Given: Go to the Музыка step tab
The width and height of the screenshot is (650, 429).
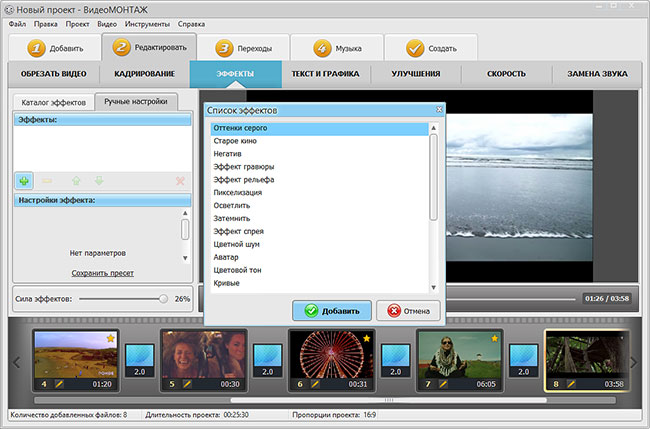Looking at the screenshot, I should coord(337,48).
